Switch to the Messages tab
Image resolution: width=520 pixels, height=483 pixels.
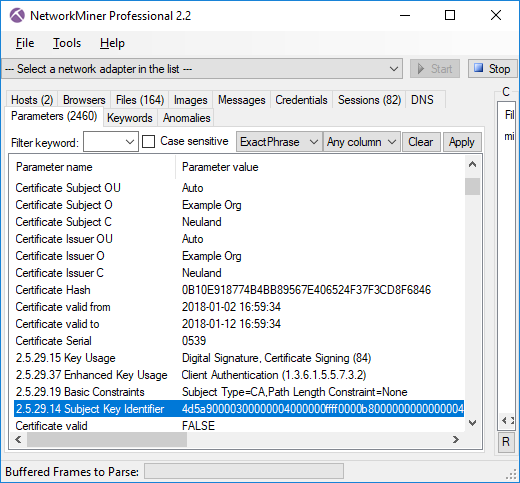coord(242,100)
